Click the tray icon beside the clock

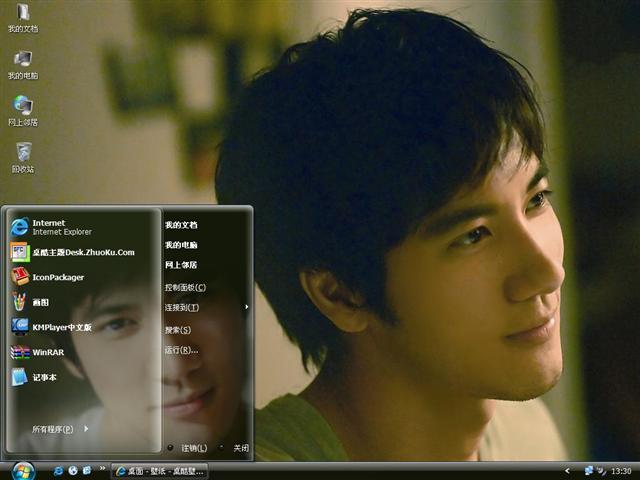click(x=602, y=471)
